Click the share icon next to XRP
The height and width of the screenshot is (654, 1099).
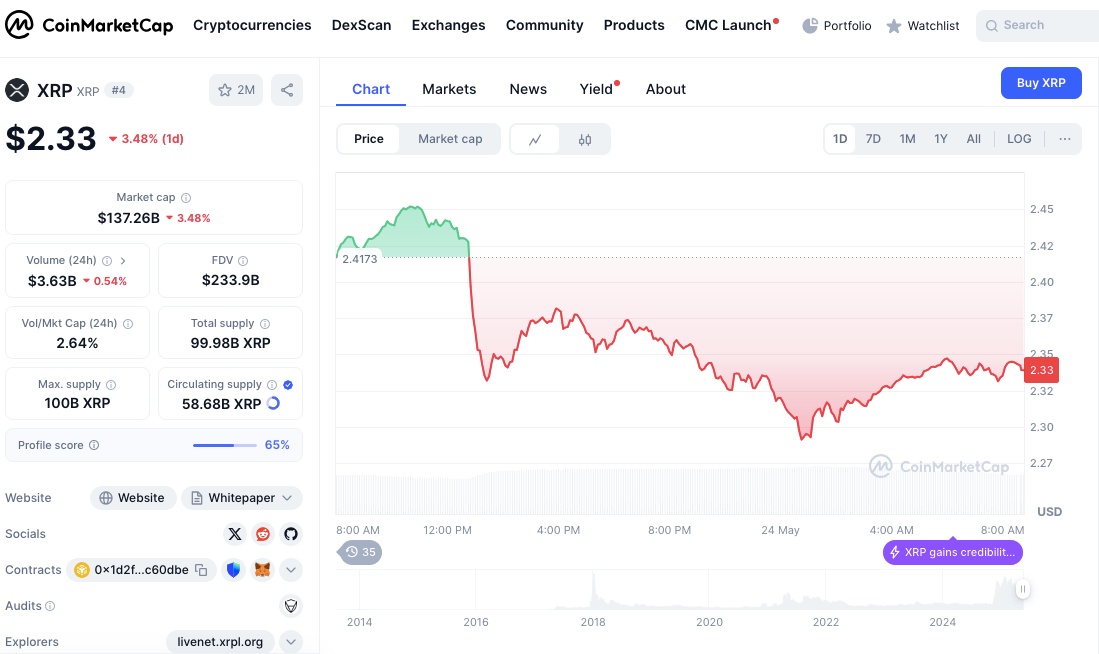point(287,90)
